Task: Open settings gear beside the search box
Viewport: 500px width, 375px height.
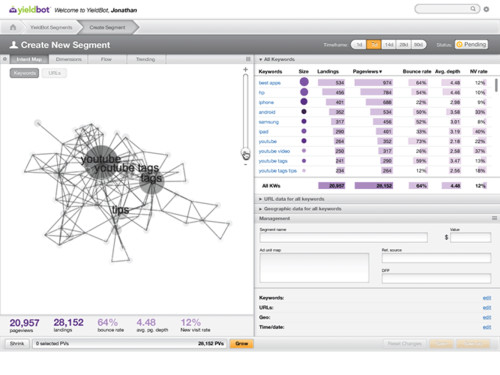Action: [486, 9]
